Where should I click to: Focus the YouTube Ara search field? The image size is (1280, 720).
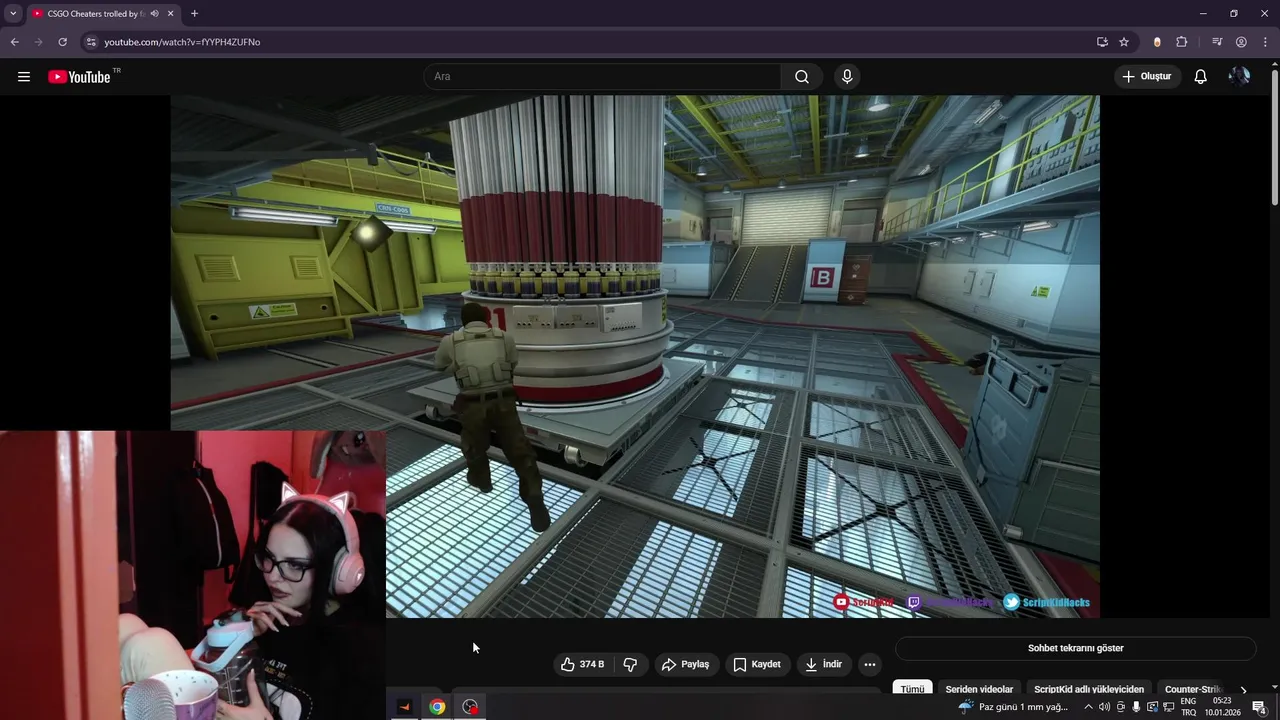coord(602,77)
